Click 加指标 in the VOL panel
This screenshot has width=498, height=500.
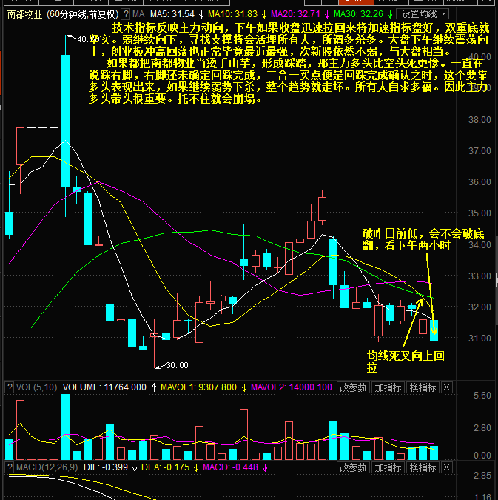[x=387, y=388]
